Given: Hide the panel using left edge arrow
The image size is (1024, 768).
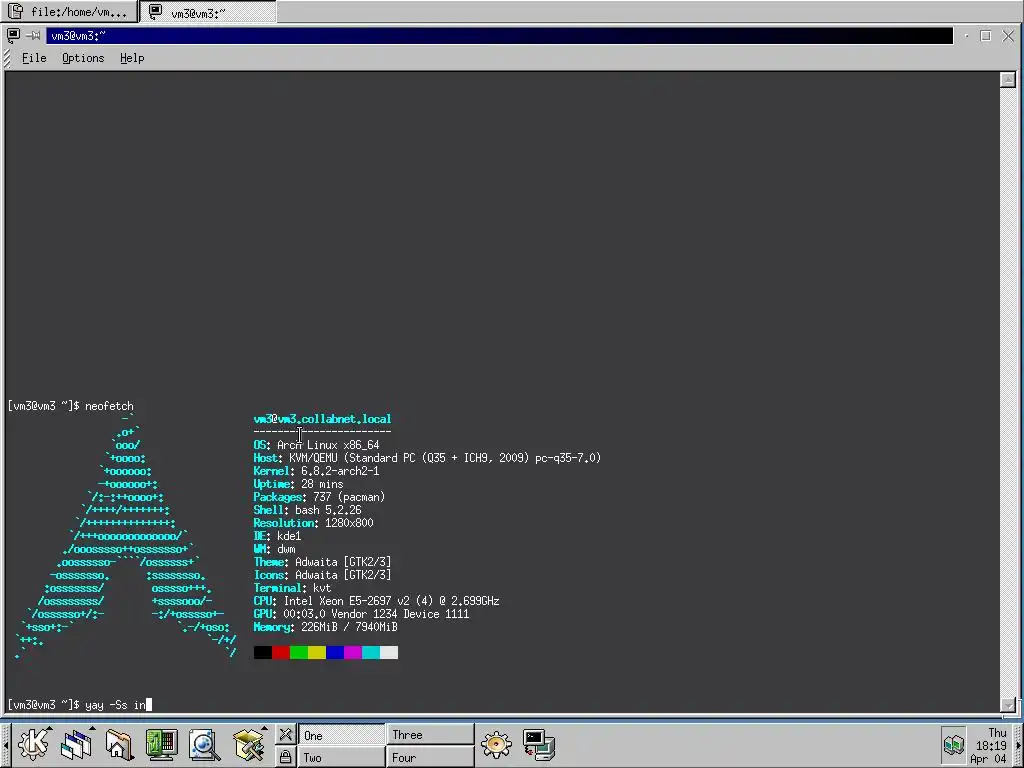Looking at the screenshot, I should 5,744.
